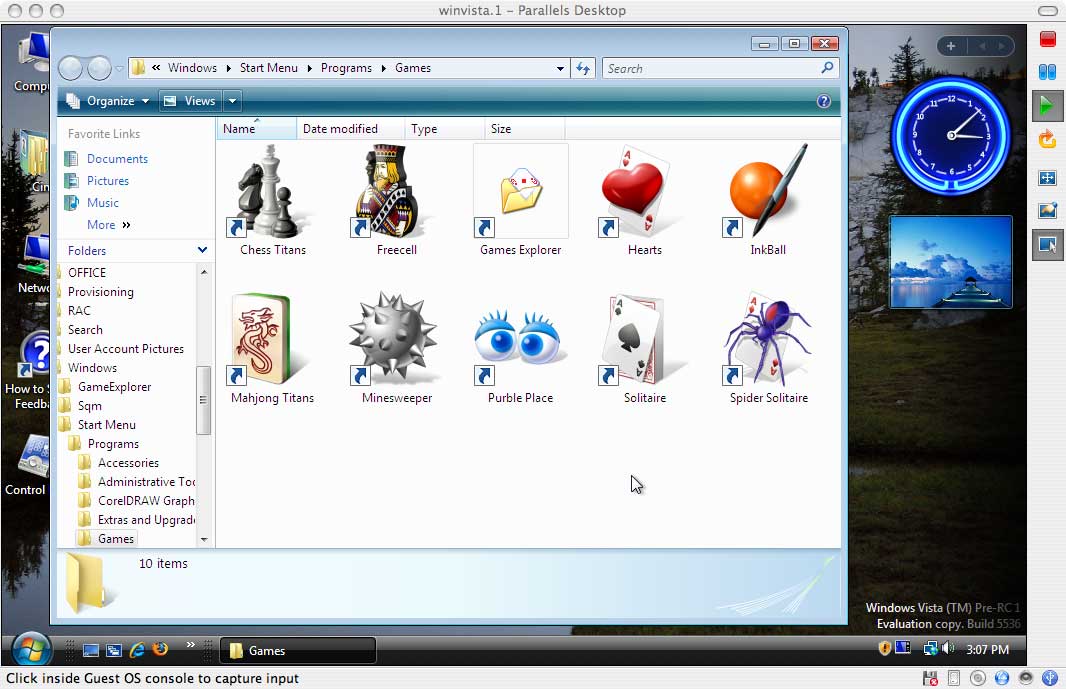
Task: Select User Account Pictures folder
Action: pyautogui.click(x=126, y=349)
